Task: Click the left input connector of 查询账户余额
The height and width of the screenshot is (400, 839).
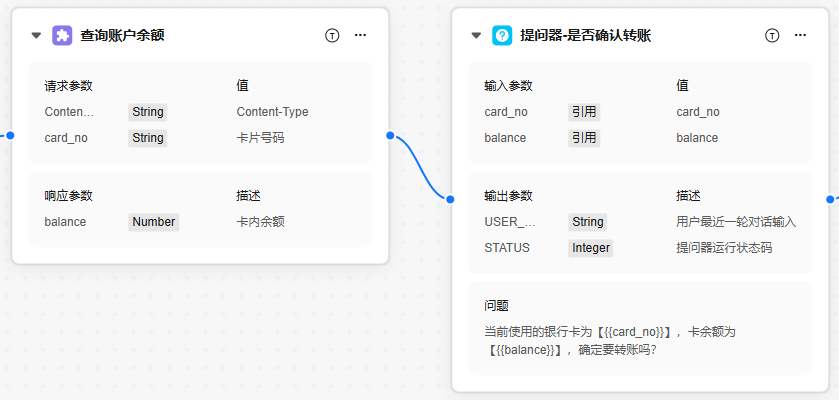Action: click(10, 136)
